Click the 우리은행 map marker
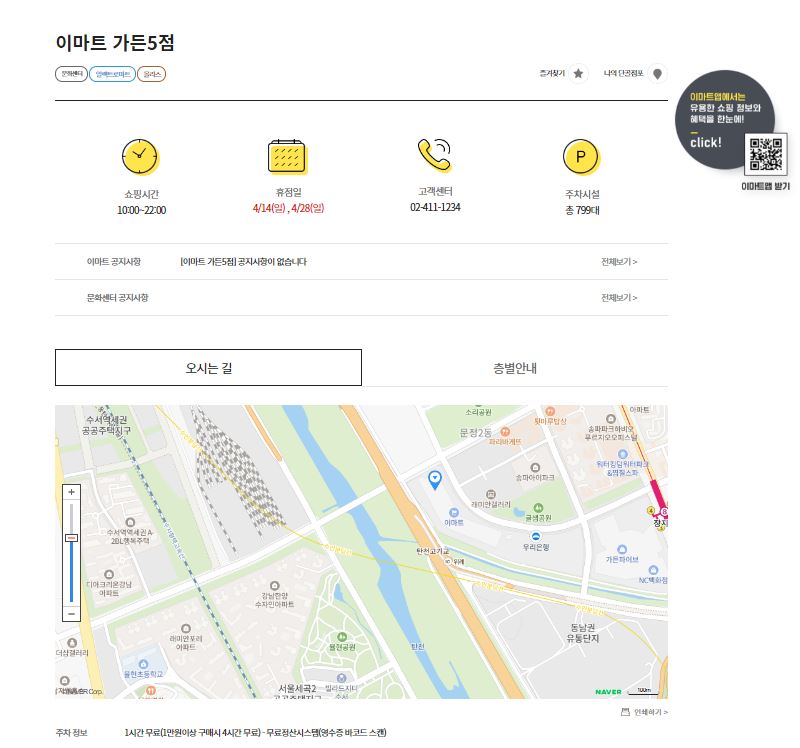The width and height of the screenshot is (800, 748). tap(535, 536)
